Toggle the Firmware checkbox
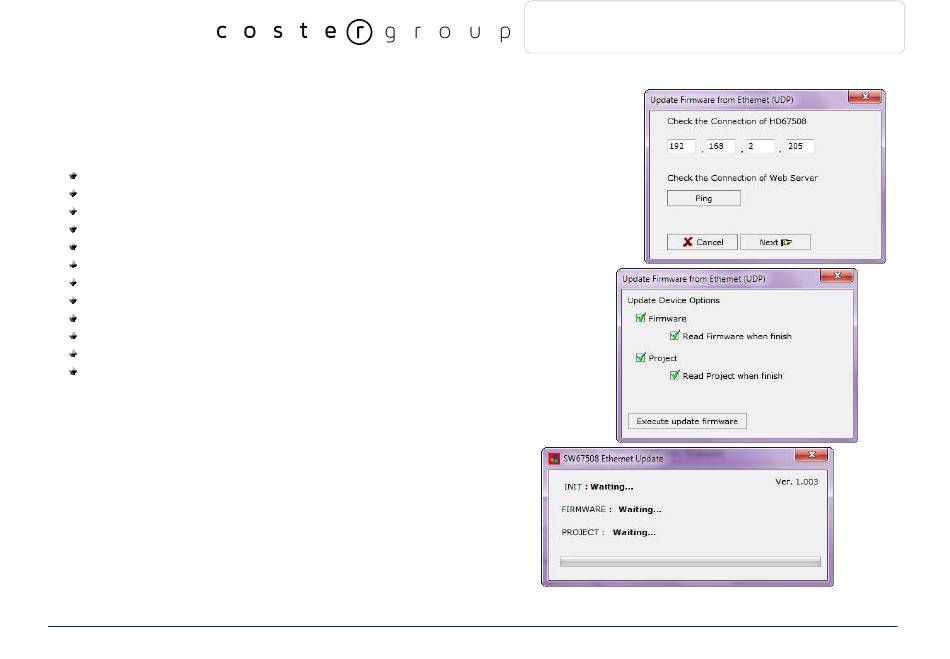 [641, 318]
